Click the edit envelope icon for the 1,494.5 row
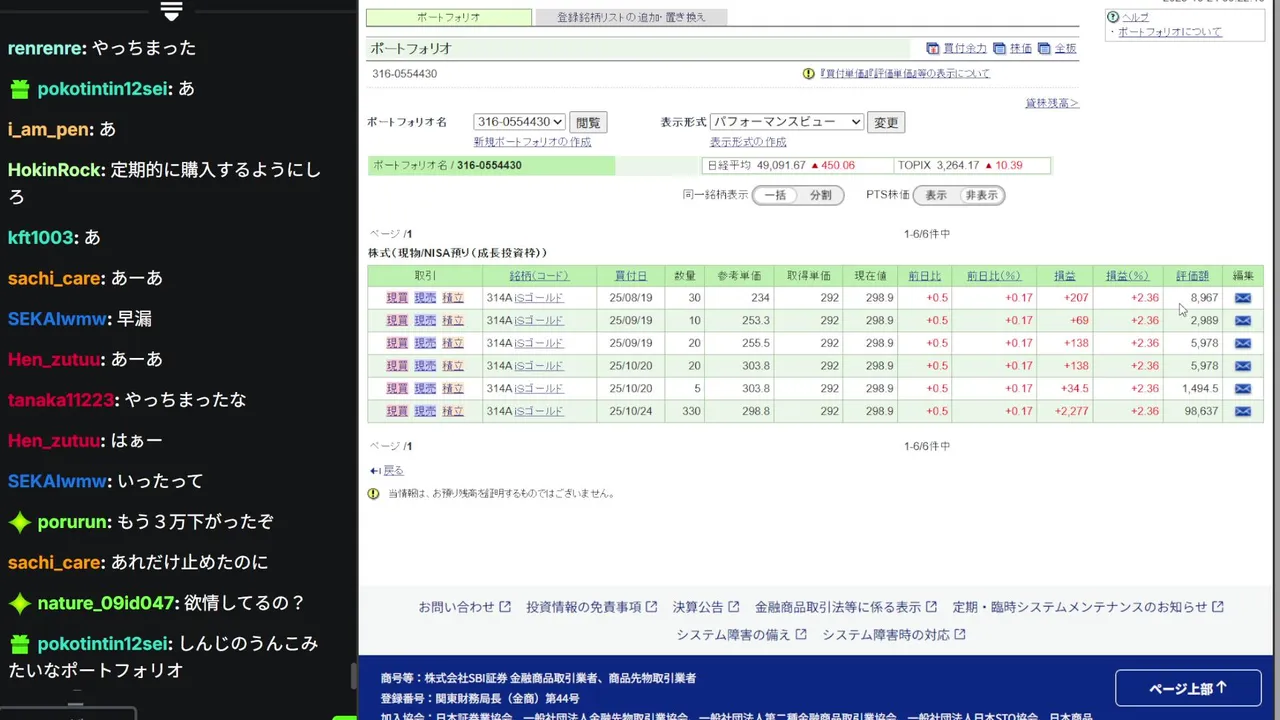Image resolution: width=1280 pixels, height=720 pixels. (1242, 389)
